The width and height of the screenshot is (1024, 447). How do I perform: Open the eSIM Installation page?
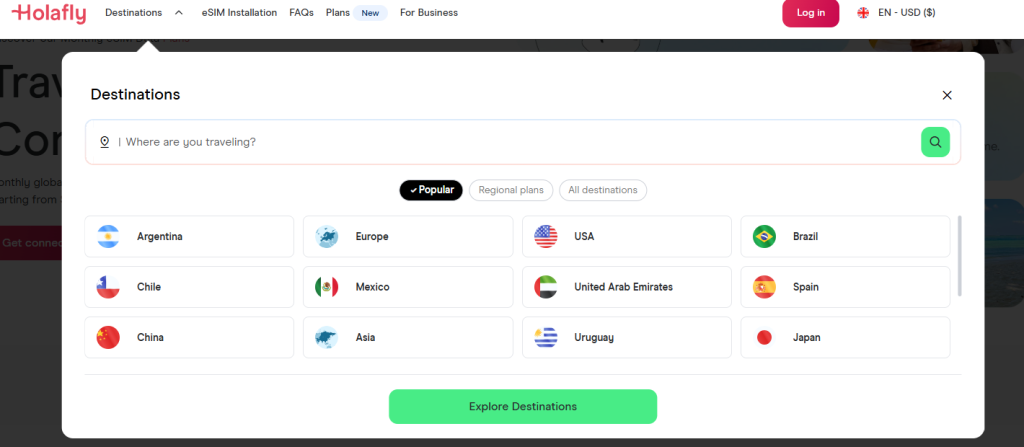tap(239, 13)
